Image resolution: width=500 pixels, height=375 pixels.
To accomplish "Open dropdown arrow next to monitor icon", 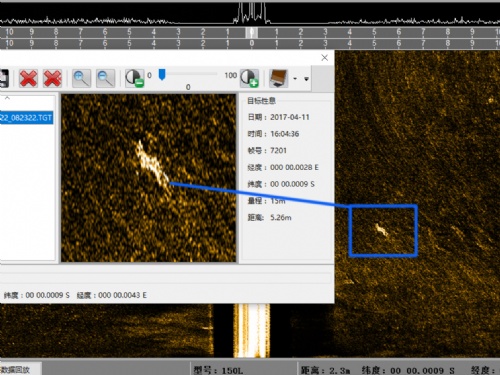I will pyautogui.click(x=295, y=79).
